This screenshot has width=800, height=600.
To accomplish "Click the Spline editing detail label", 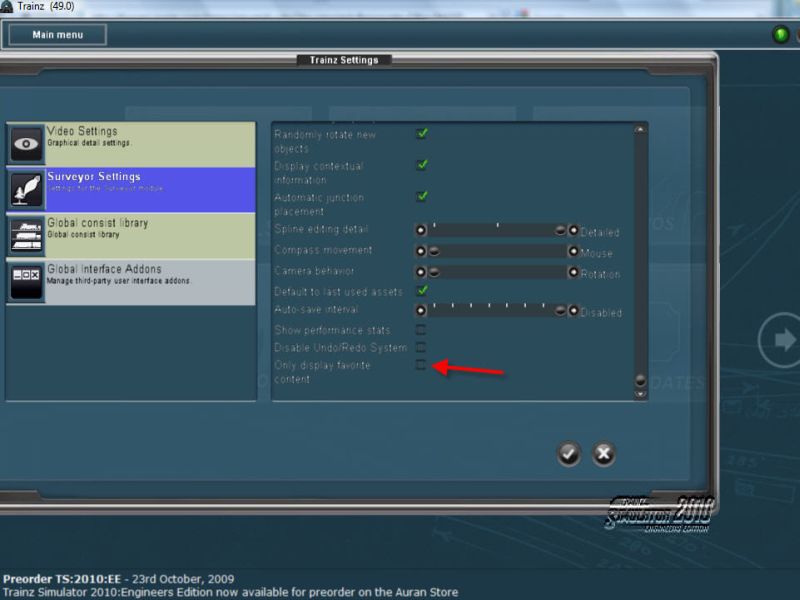I will tap(321, 229).
